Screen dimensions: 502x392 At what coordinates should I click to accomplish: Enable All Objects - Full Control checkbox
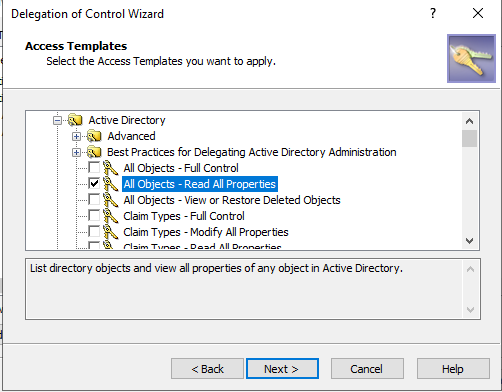click(x=94, y=168)
